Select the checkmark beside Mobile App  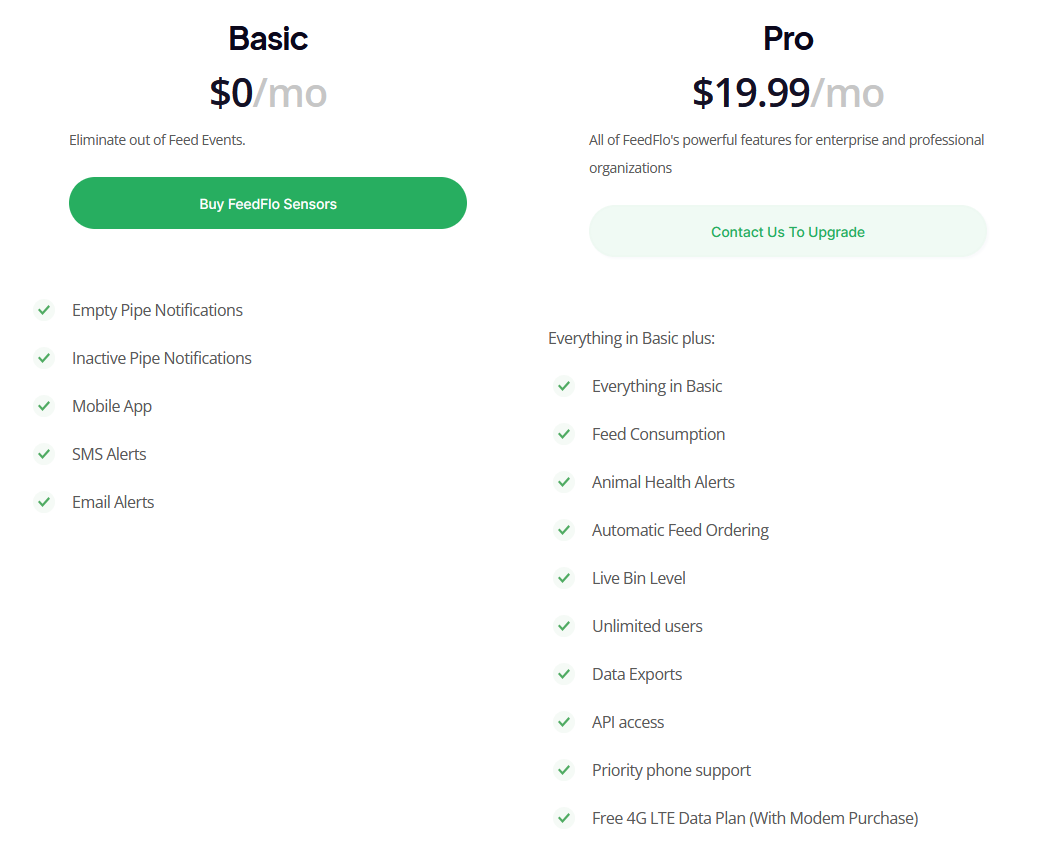(44, 406)
